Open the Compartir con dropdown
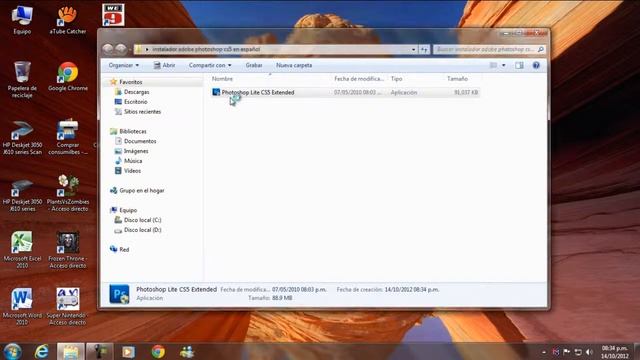Viewport: 640px width, 360px height. [210, 65]
